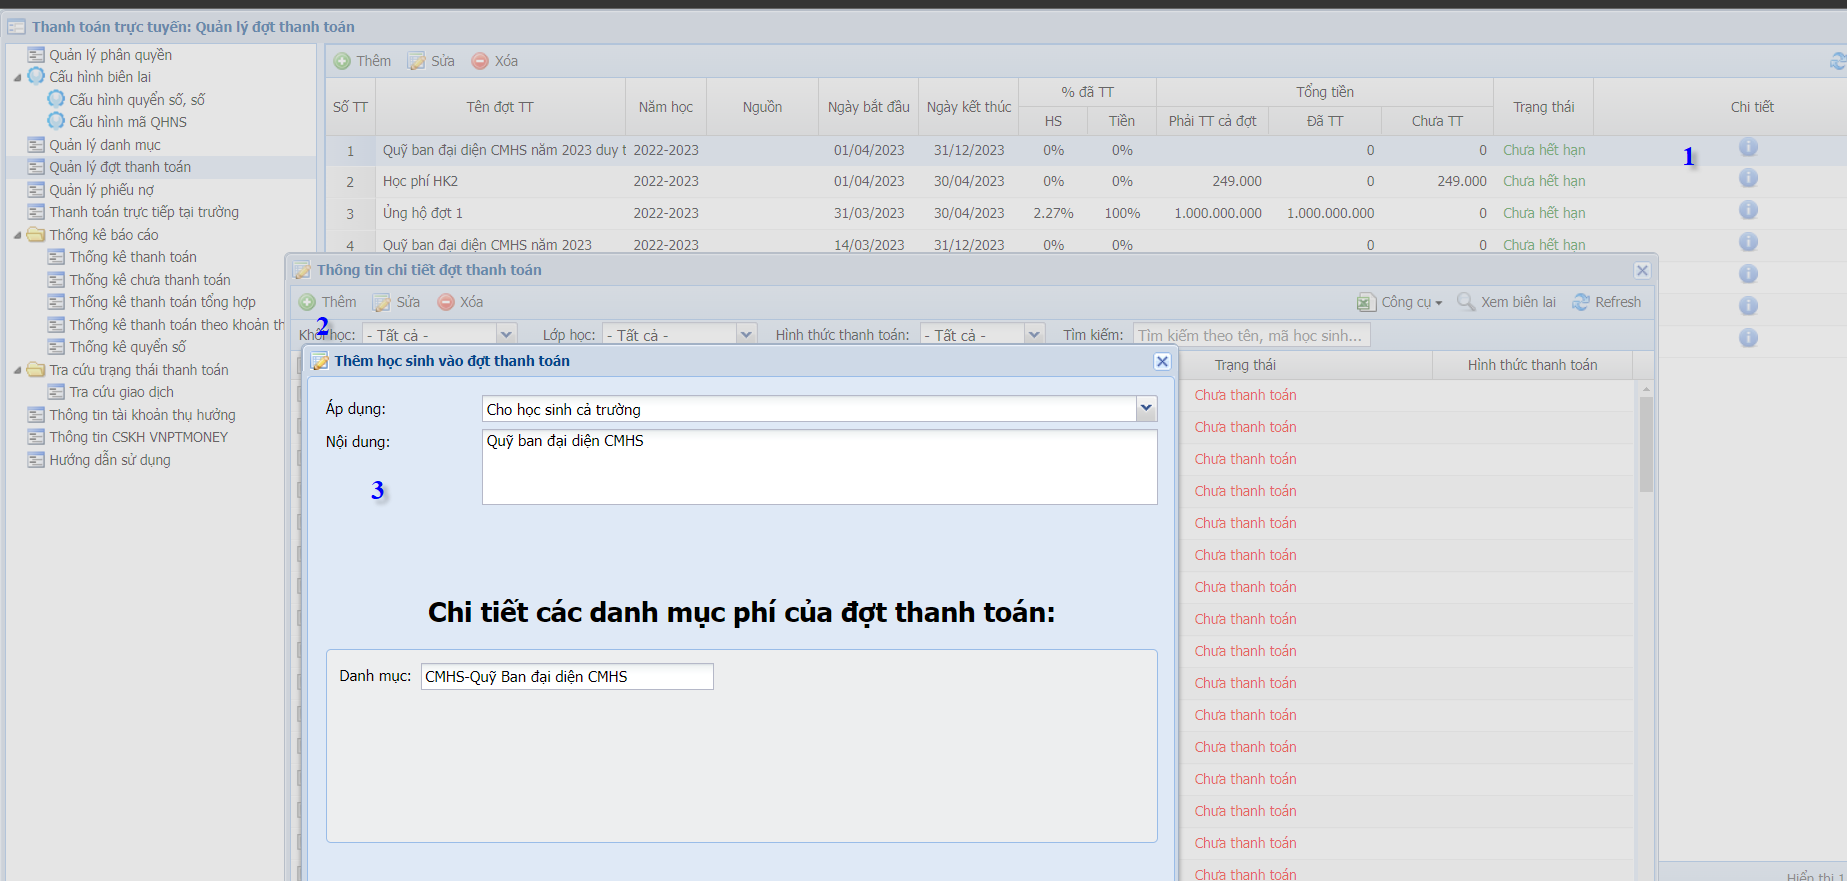This screenshot has width=1847, height=881.
Task: Collapse Cấu hình biên lai tree node
Action: (17, 77)
